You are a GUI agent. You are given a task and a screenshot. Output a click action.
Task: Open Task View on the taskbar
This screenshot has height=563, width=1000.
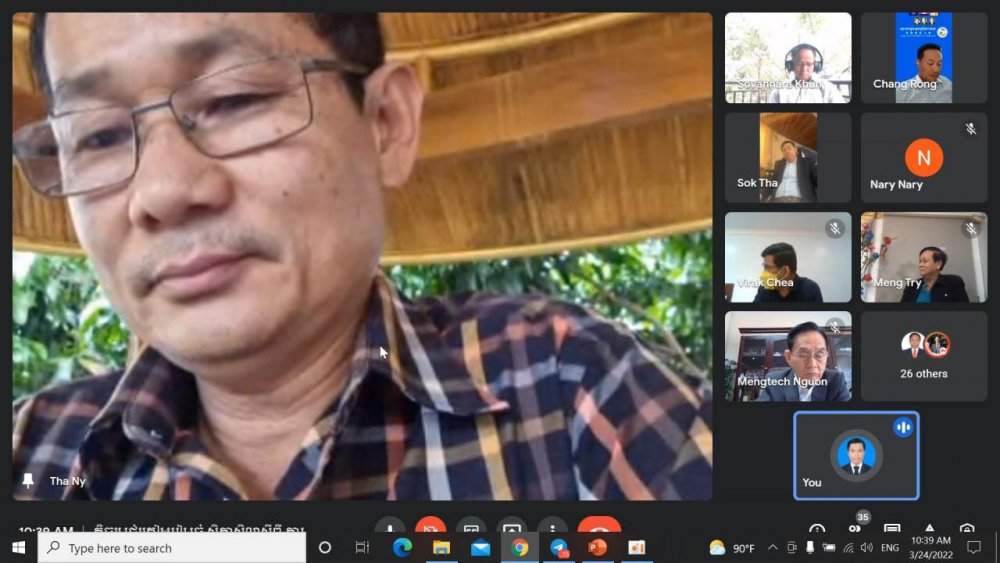click(x=362, y=547)
